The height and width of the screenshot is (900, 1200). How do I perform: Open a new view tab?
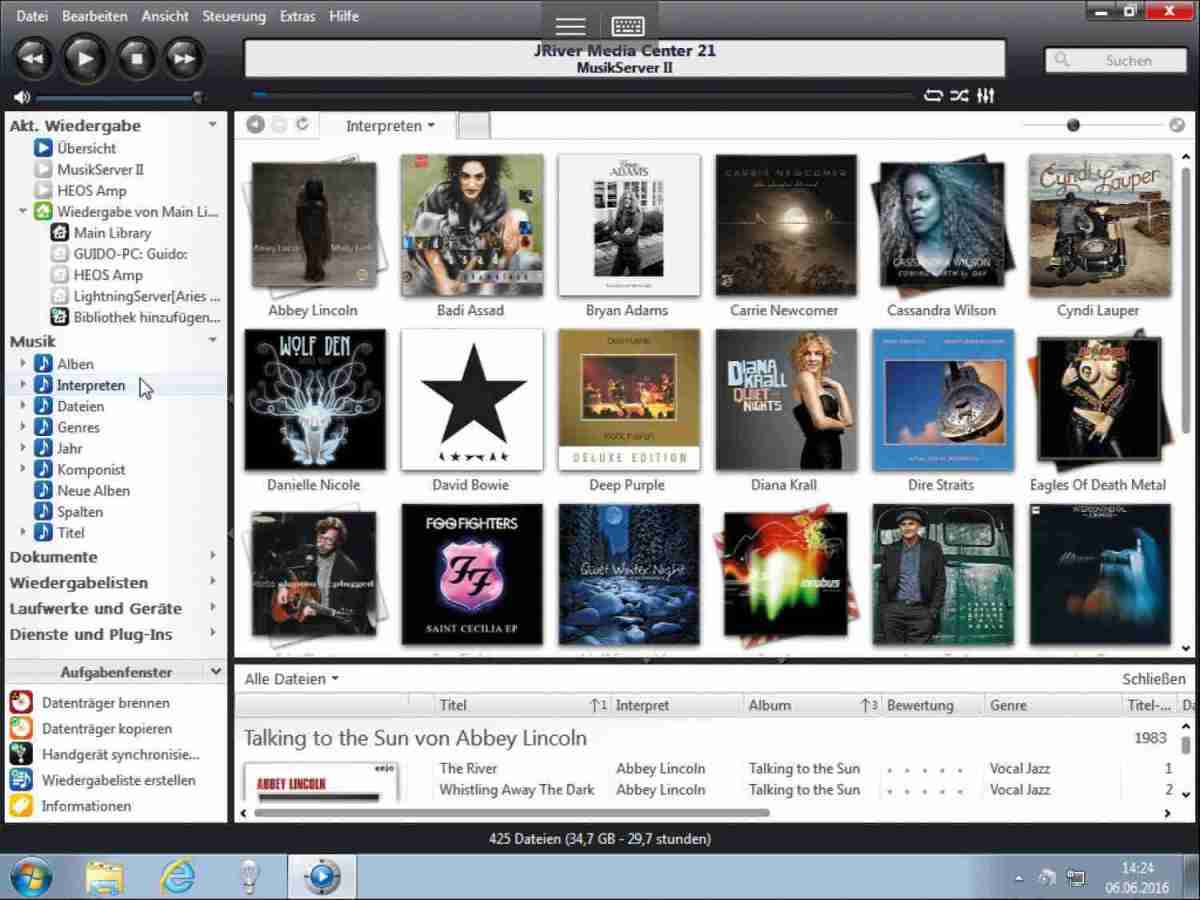point(474,126)
